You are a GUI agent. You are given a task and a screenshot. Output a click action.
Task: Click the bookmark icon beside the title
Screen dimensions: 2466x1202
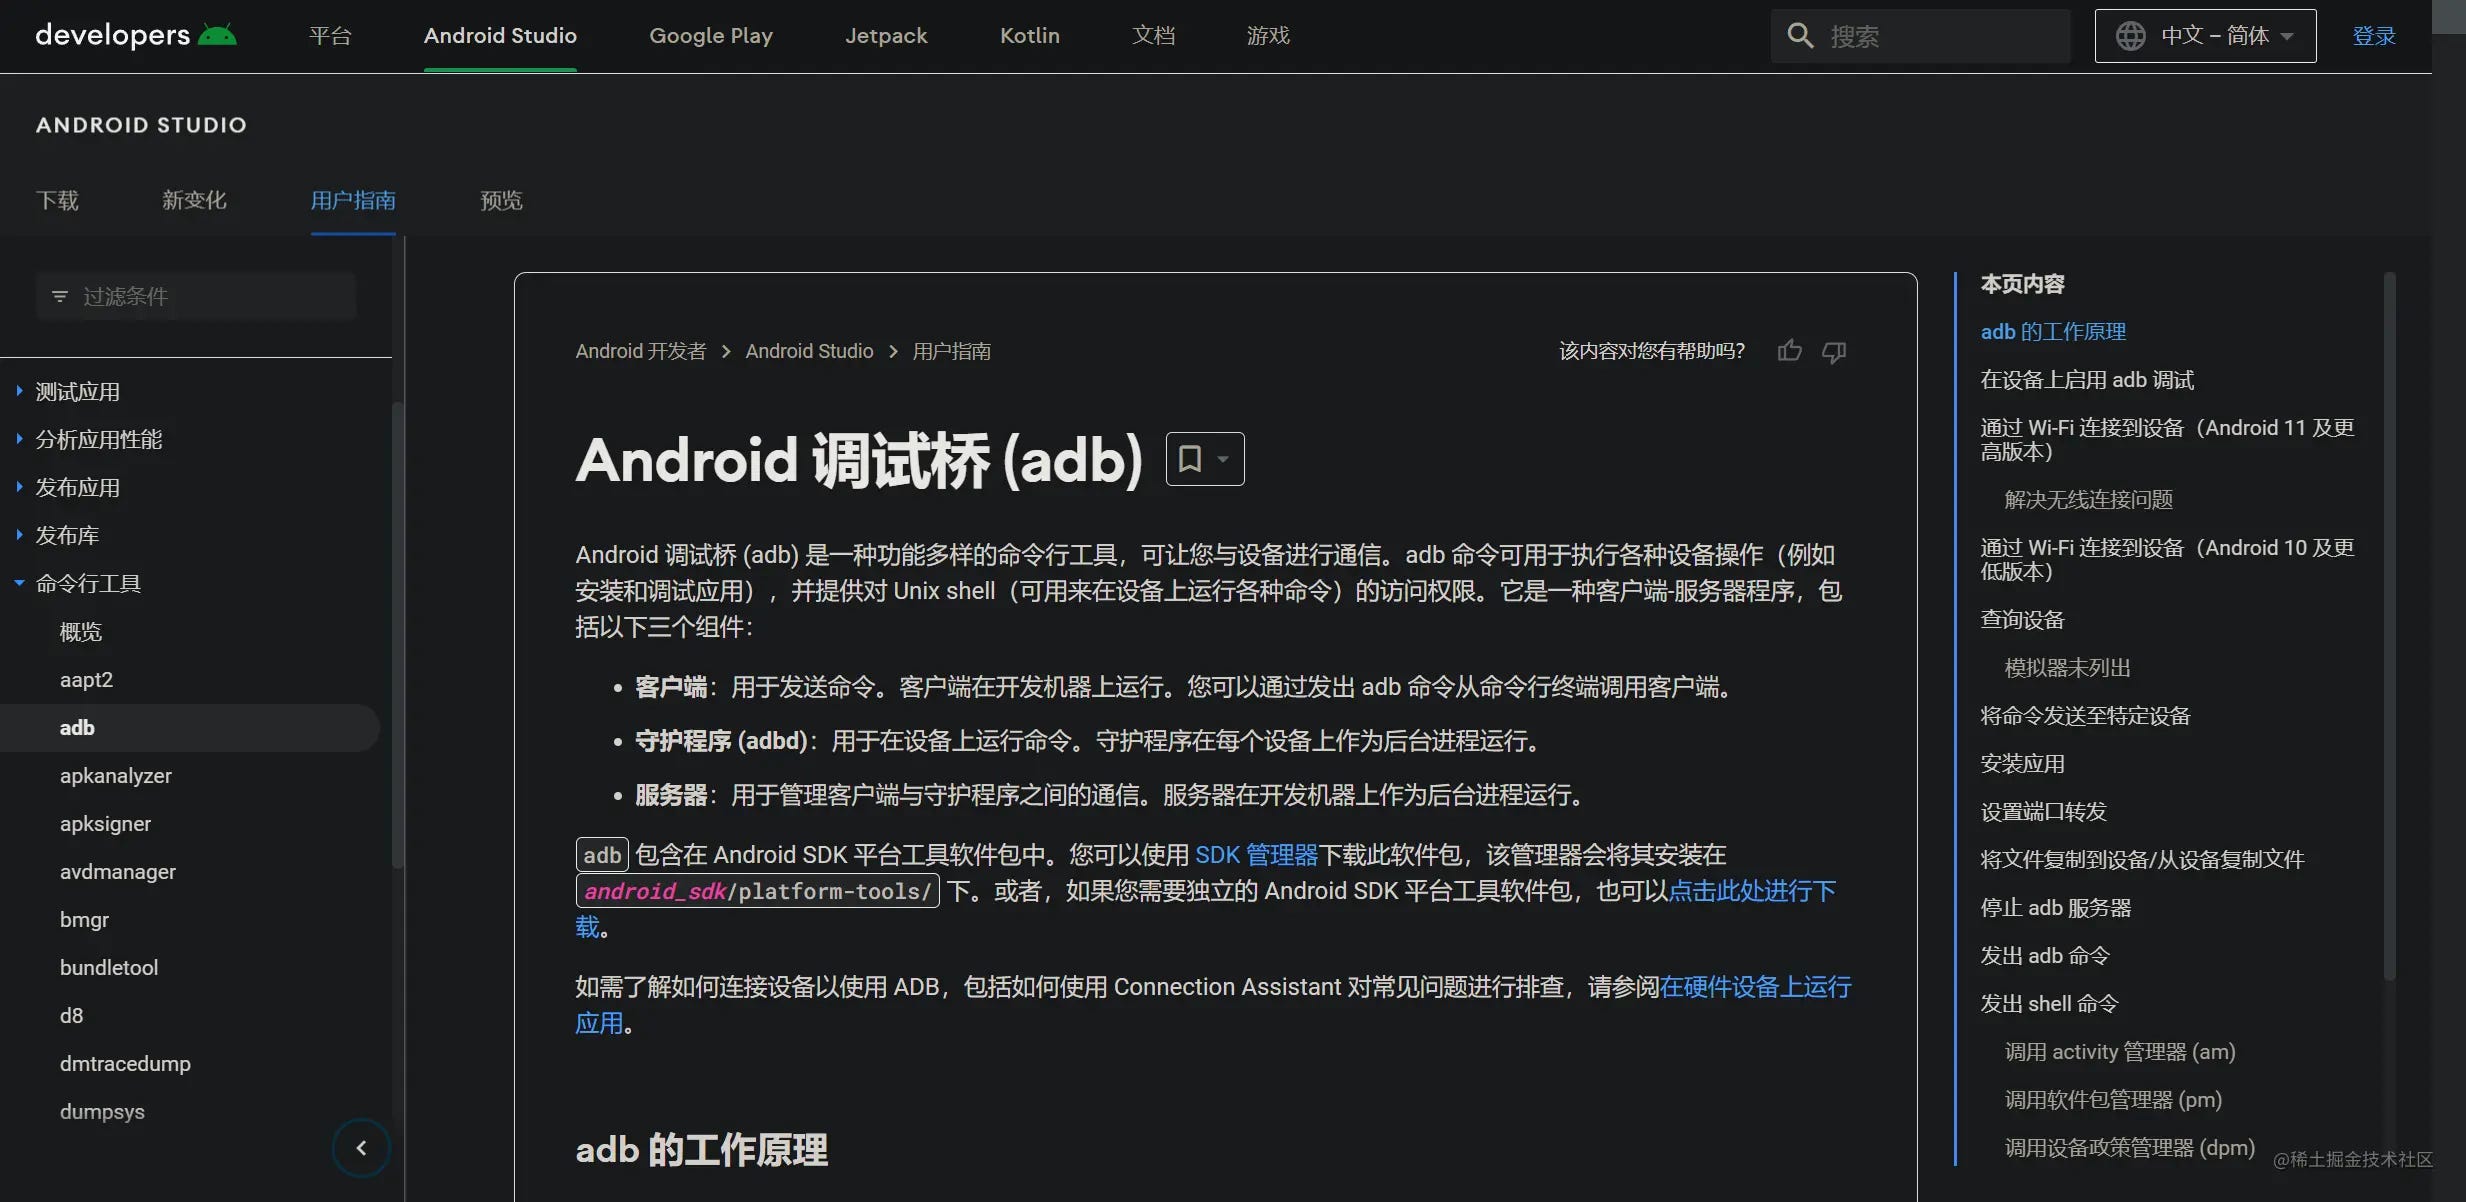point(1189,459)
